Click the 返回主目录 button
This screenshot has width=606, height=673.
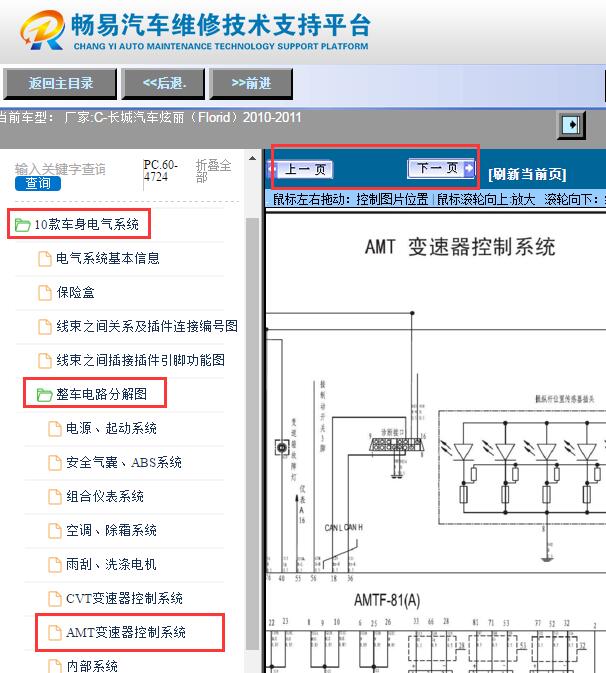tap(60, 83)
